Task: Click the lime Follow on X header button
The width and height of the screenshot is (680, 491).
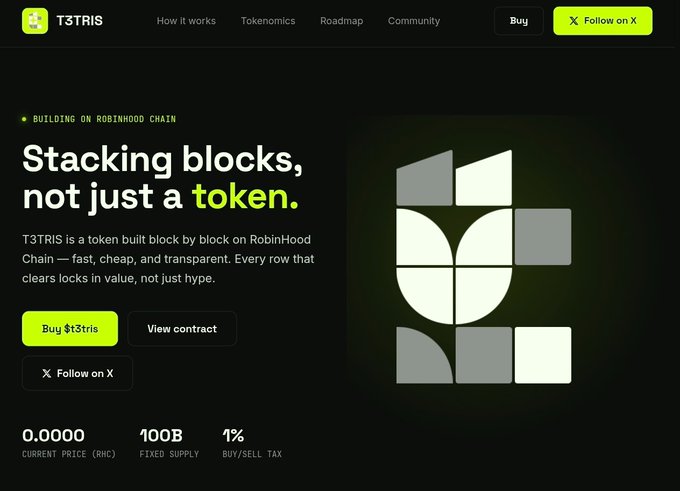Action: pos(602,21)
